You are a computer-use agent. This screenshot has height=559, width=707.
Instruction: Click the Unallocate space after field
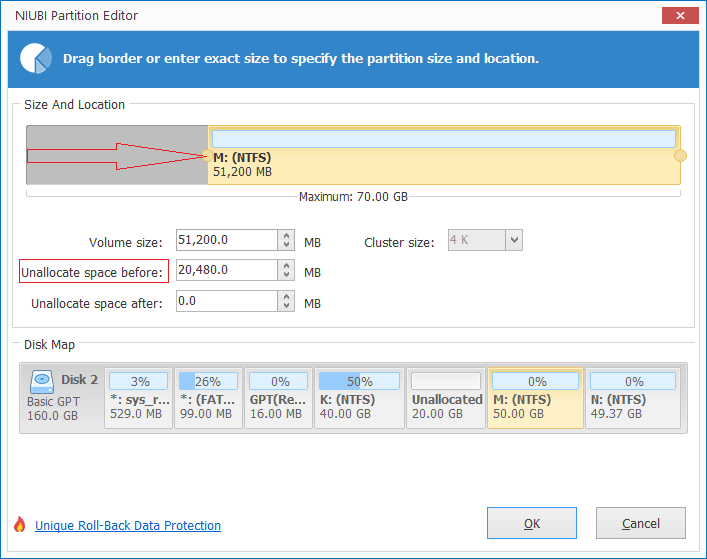click(x=226, y=301)
